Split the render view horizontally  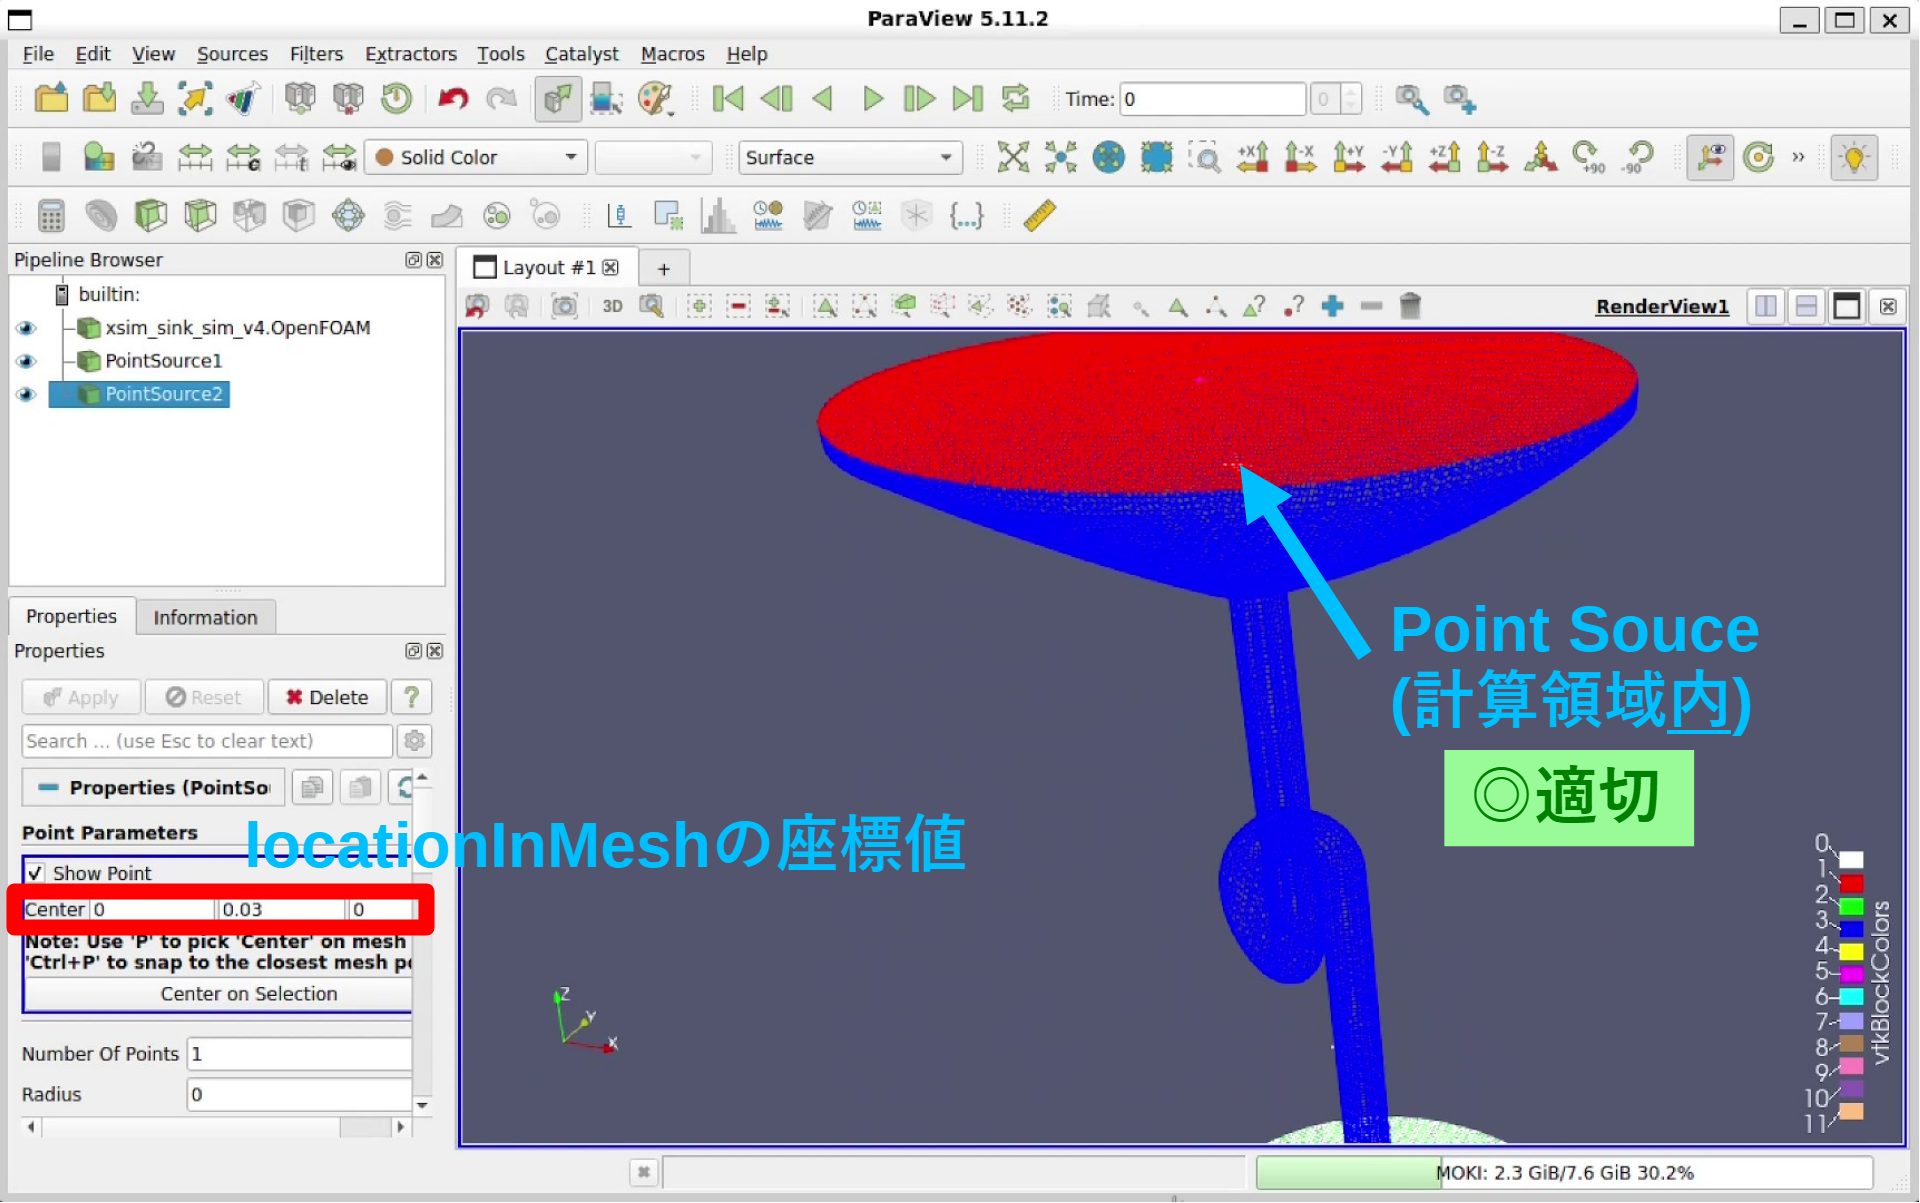(x=1766, y=306)
